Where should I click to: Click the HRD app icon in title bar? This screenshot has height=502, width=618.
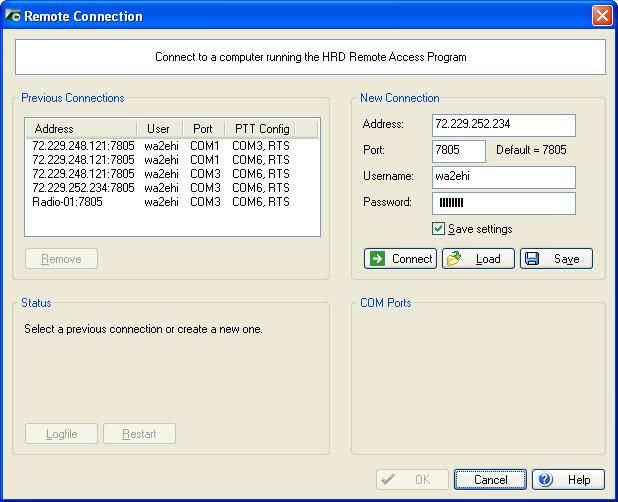pos(13,16)
